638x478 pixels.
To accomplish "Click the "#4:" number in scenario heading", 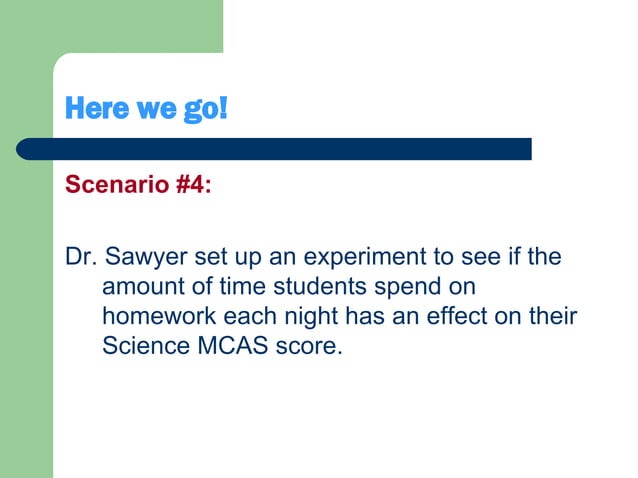I will [194, 184].
